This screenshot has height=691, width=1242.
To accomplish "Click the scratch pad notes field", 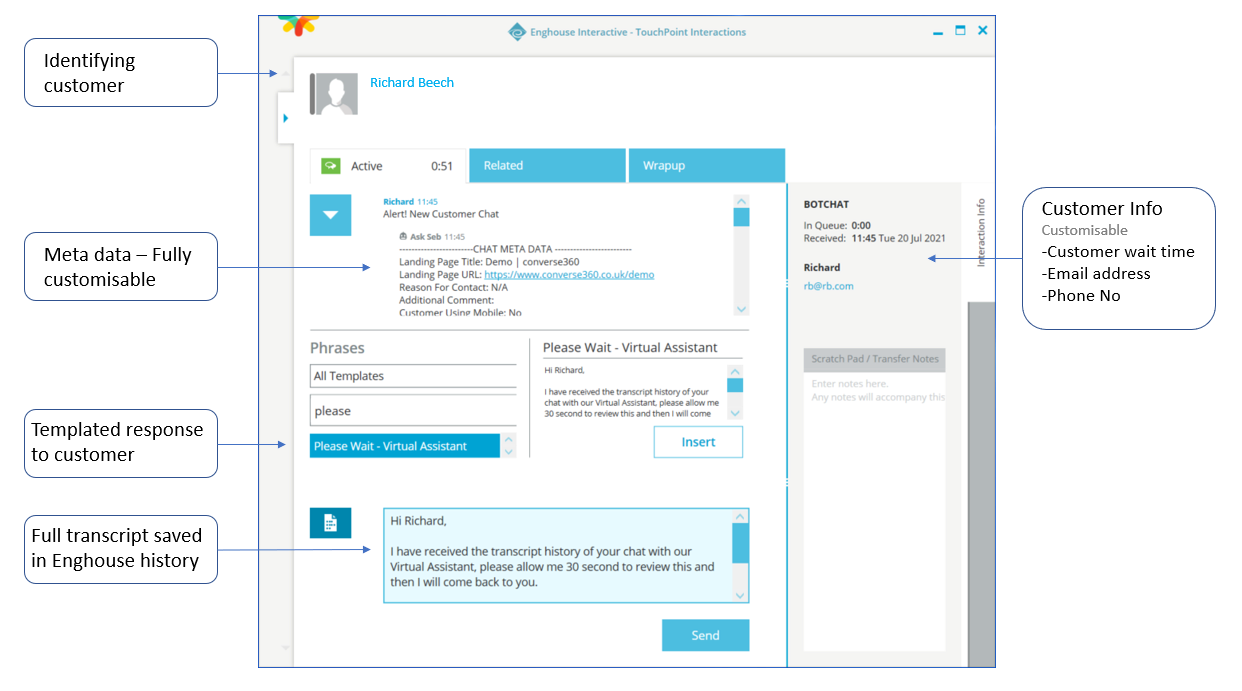I will 874,510.
